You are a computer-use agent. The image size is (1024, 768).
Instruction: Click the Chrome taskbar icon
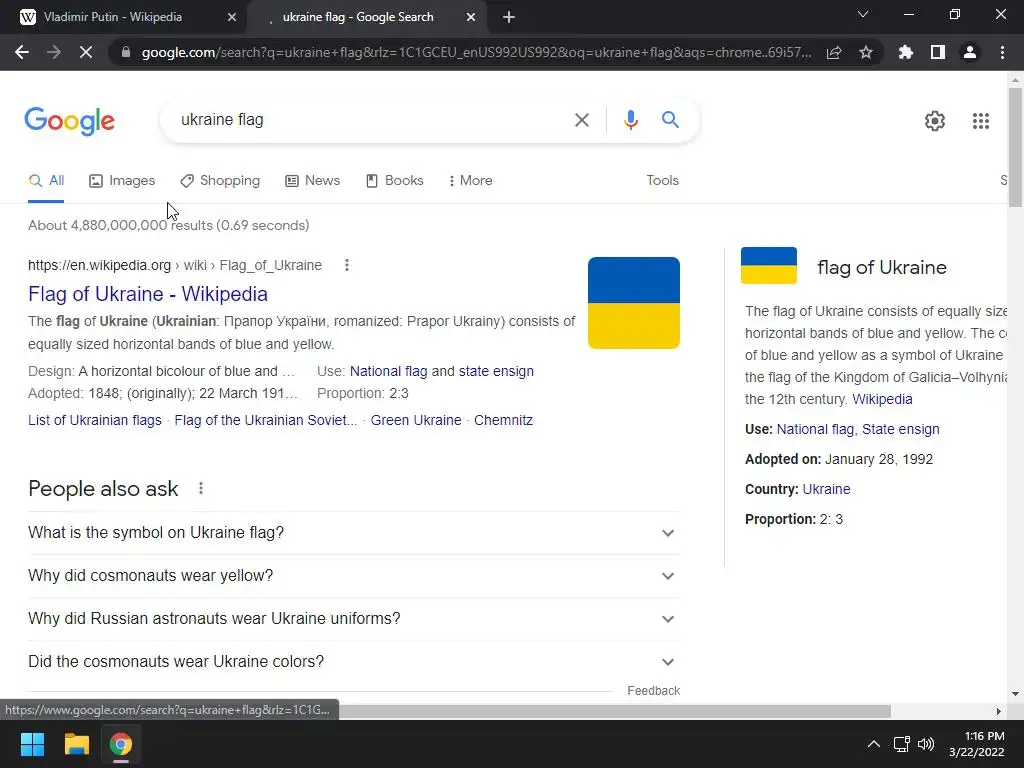click(120, 744)
